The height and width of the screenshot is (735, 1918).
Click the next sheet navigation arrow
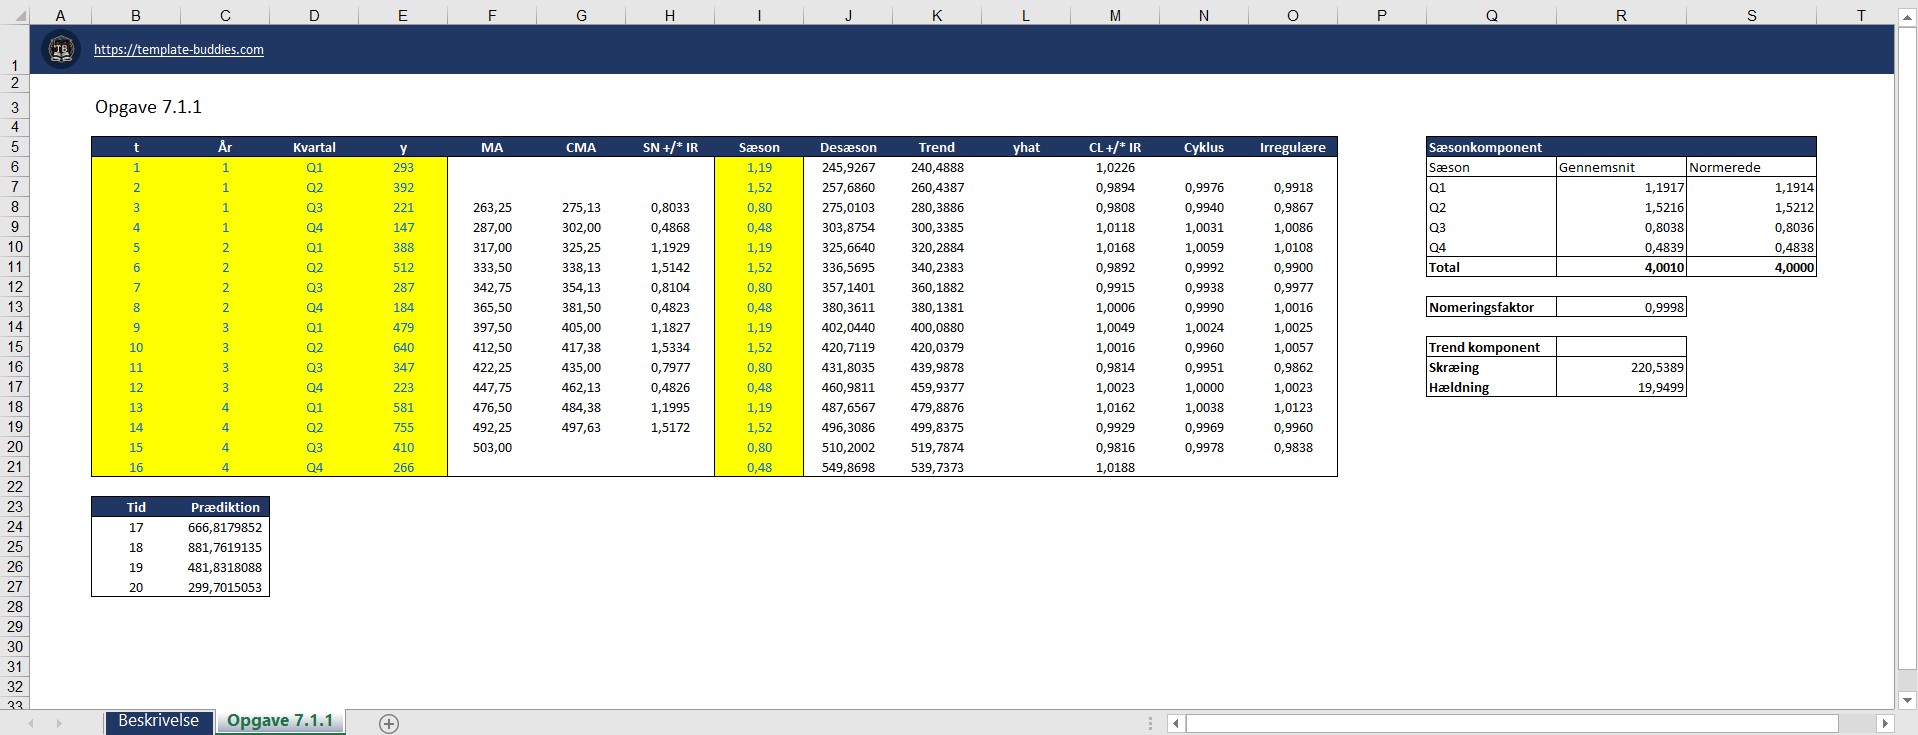pos(59,723)
